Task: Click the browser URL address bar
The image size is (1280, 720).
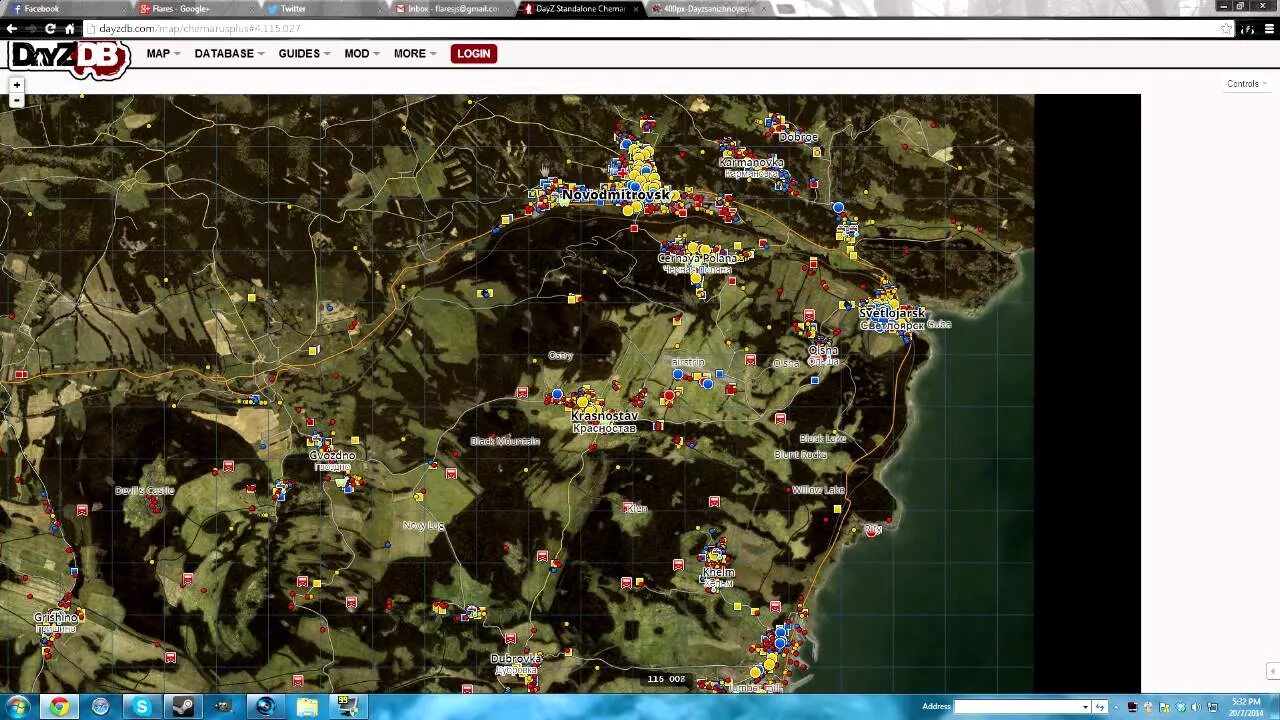Action: point(650,29)
